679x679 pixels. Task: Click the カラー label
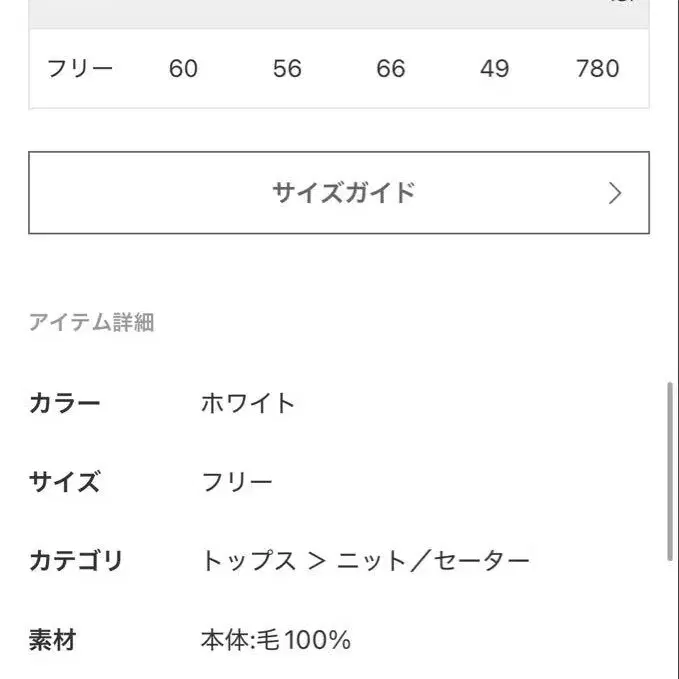pos(65,404)
